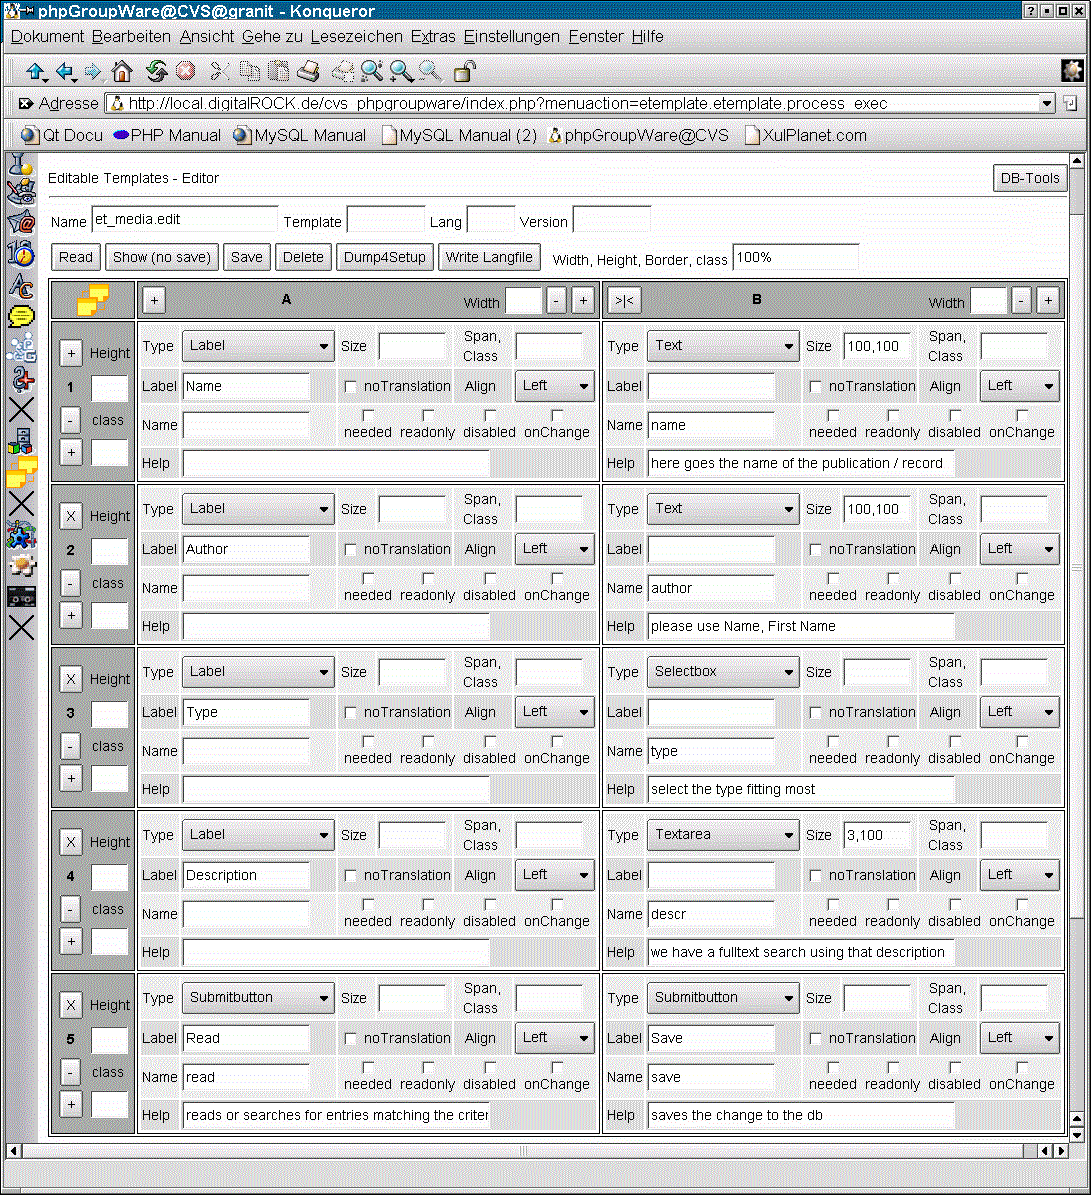Enable noTranslation for the Author label cell
Screen dimensions: 1091x1195
click(350, 549)
